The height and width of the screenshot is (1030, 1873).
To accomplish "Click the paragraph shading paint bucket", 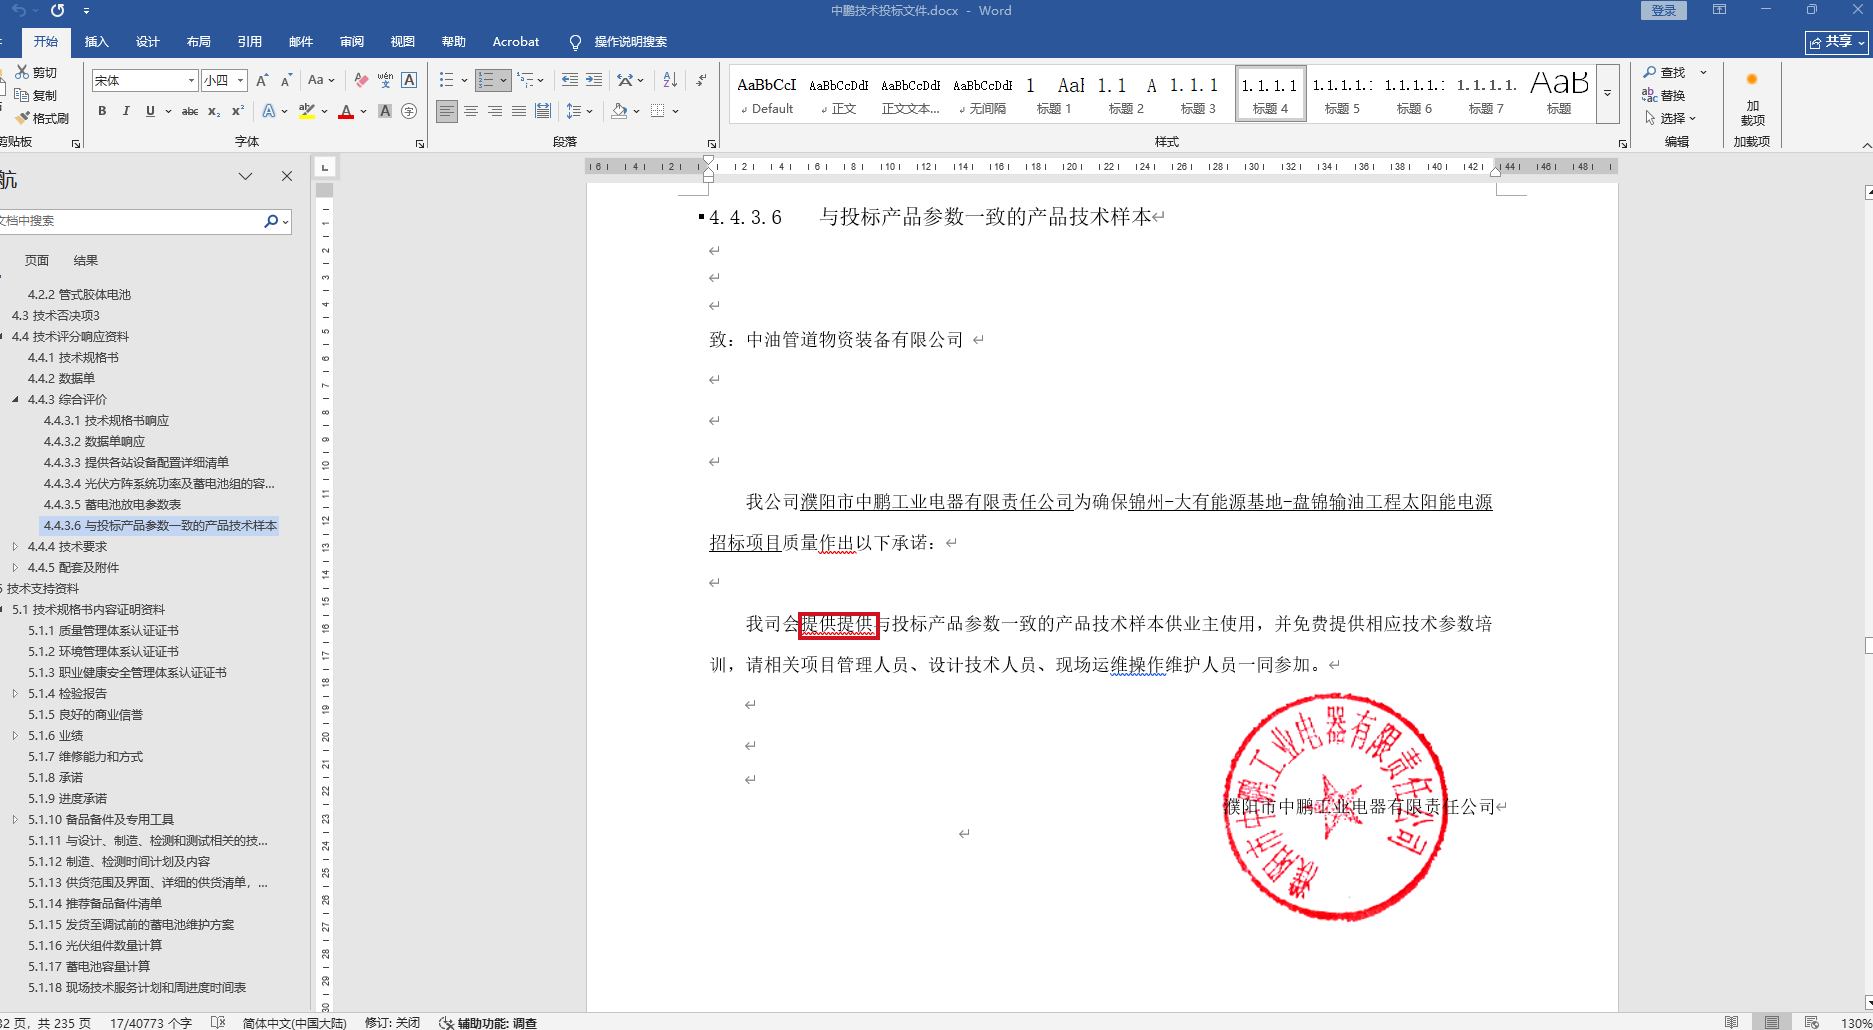I will [619, 111].
